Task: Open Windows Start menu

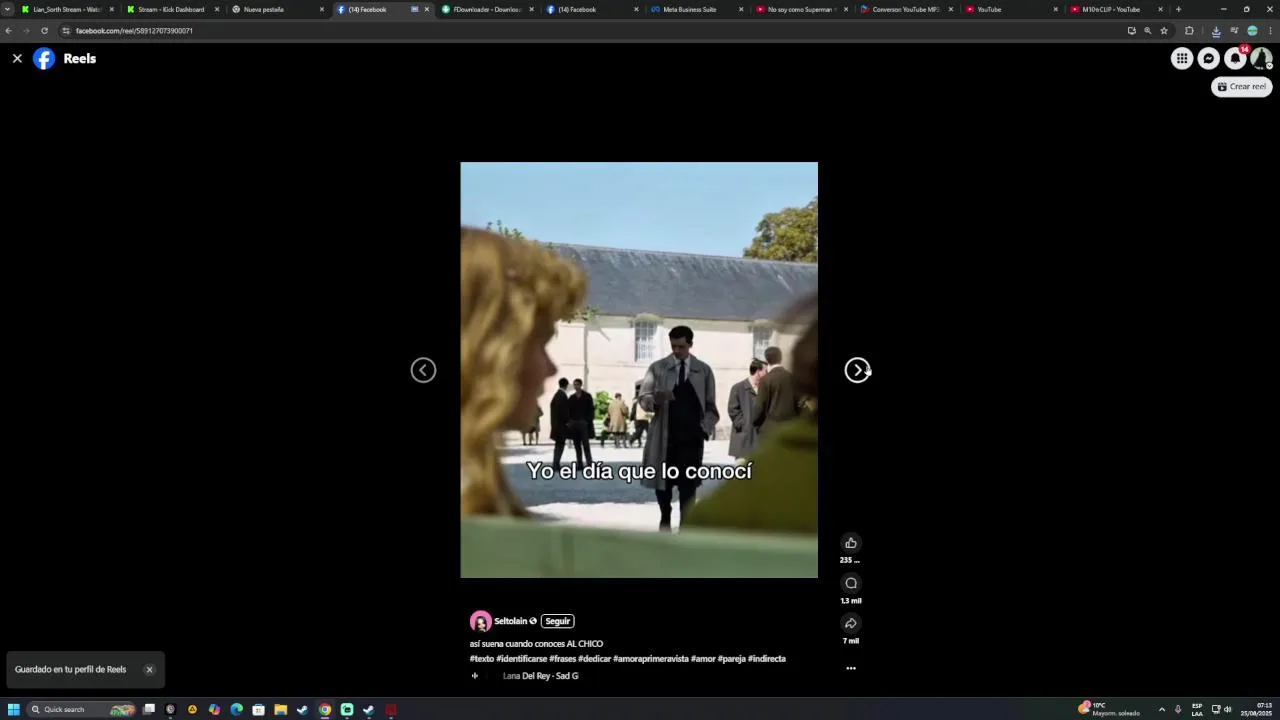Action: [14, 709]
